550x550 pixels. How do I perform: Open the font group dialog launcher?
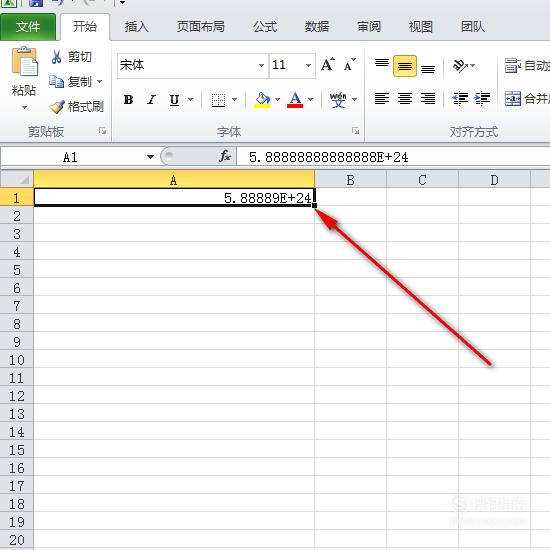[355, 131]
